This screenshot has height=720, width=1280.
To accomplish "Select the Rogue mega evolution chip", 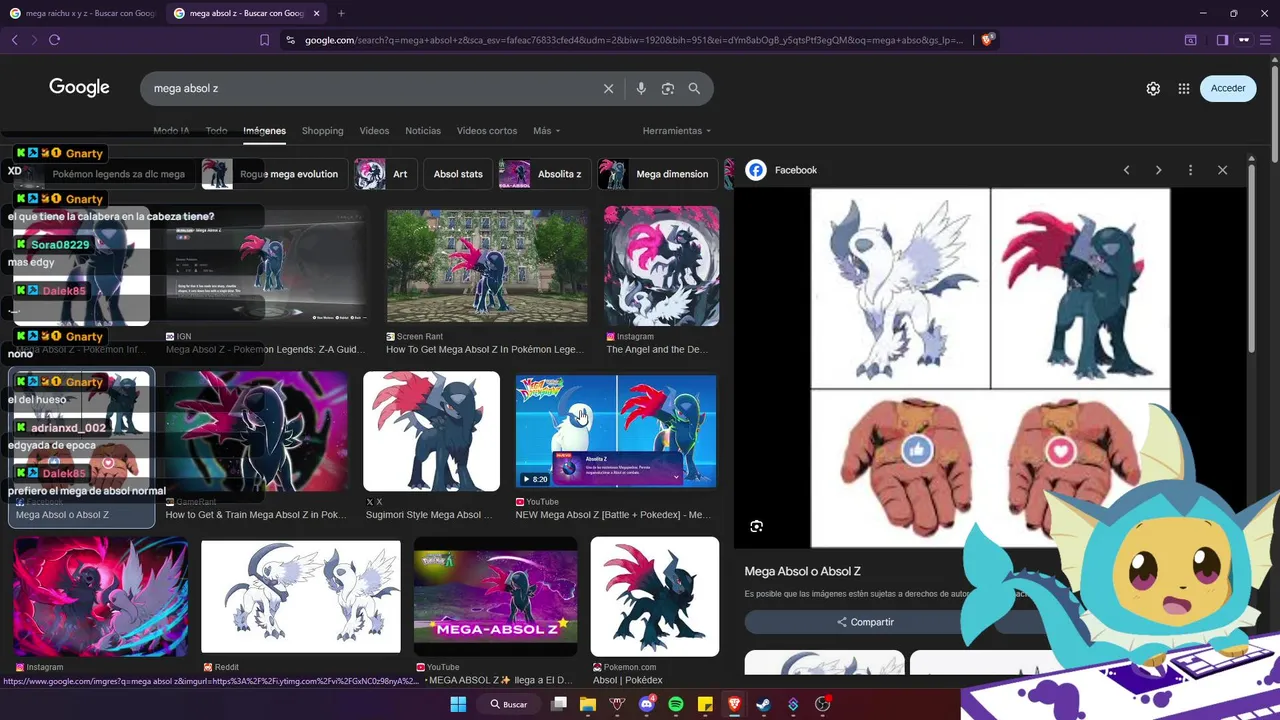I will (x=274, y=174).
